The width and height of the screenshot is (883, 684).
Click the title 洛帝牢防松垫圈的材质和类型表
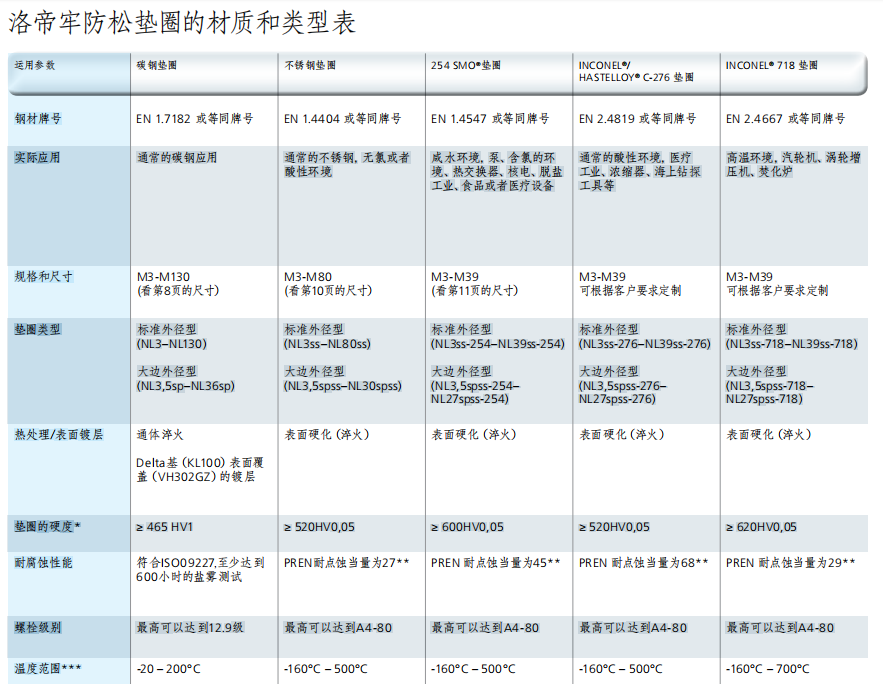click(181, 23)
